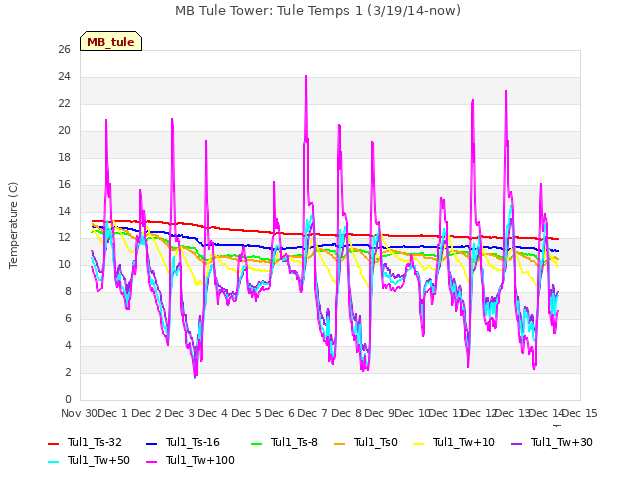This screenshot has width=640, height=480.
Task: Click the purple Tul1_Tw+30 legend swatch
Action: point(517,443)
